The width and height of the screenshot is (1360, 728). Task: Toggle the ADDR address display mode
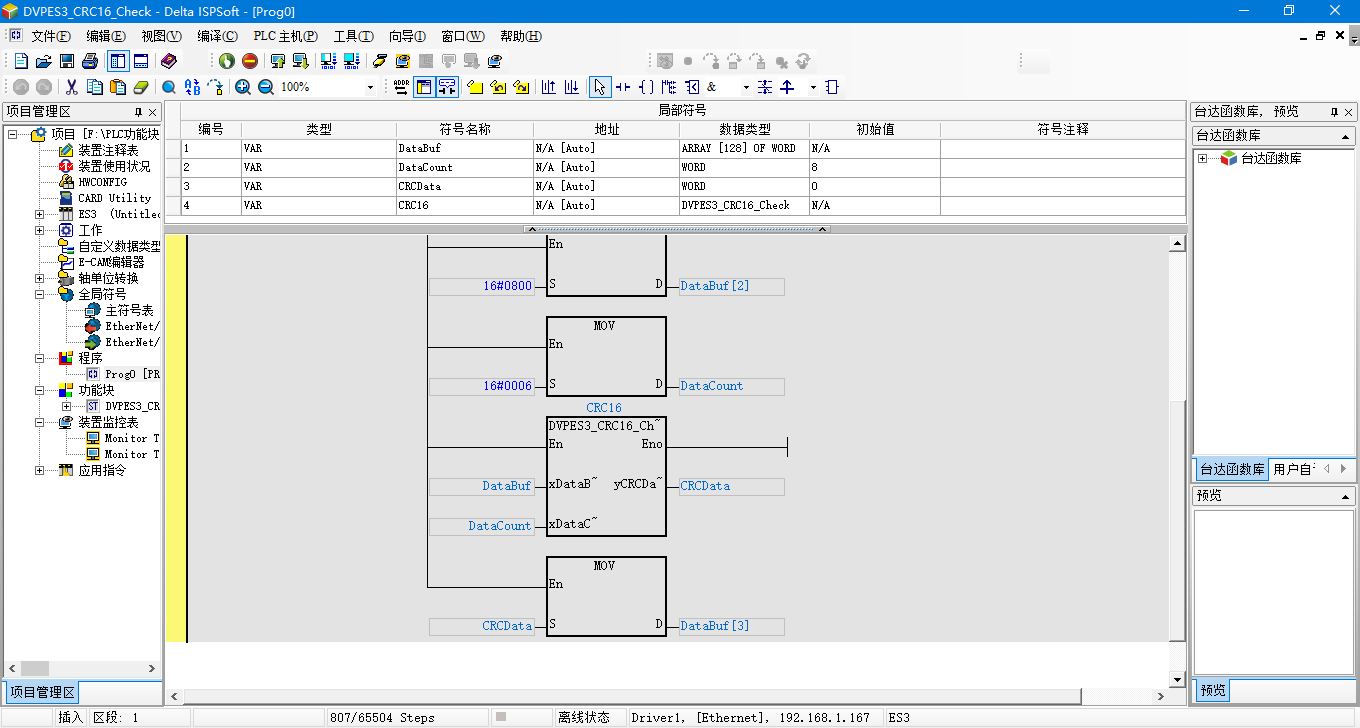pyautogui.click(x=401, y=87)
